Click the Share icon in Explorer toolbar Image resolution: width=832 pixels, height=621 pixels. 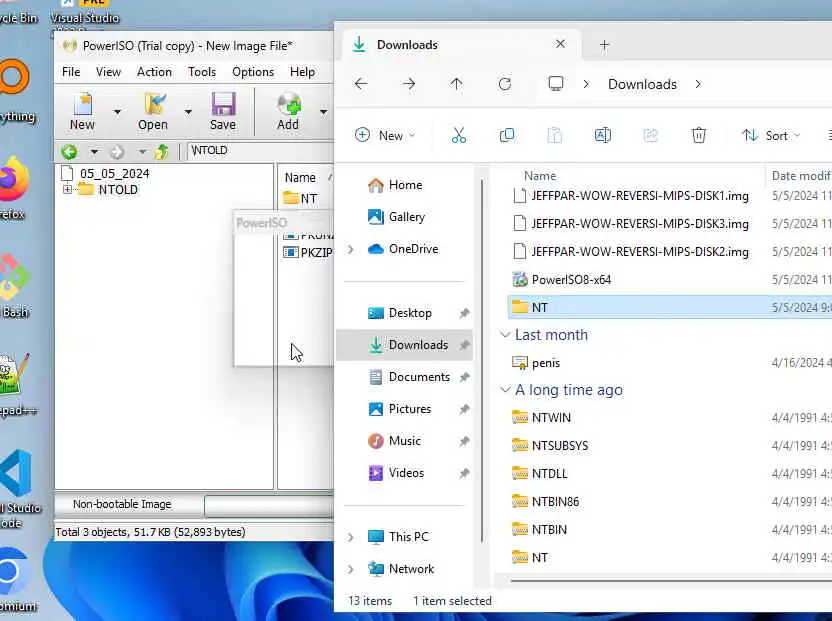click(651, 135)
